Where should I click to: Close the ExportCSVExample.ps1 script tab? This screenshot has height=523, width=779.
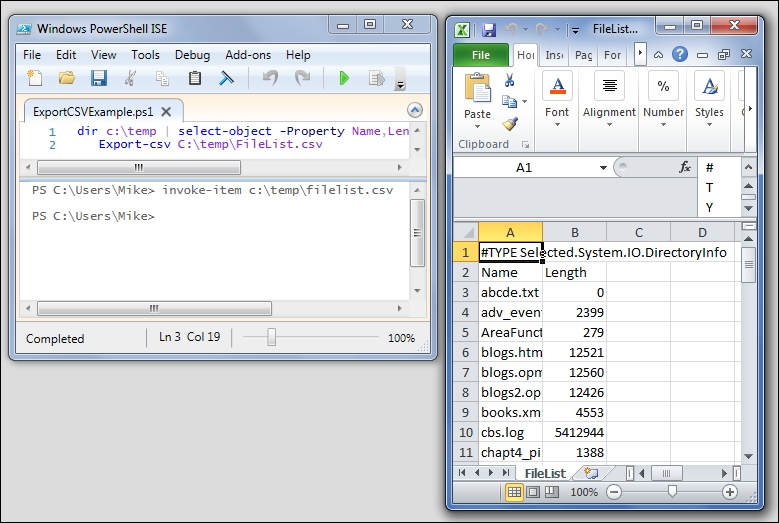pyautogui.click(x=166, y=112)
